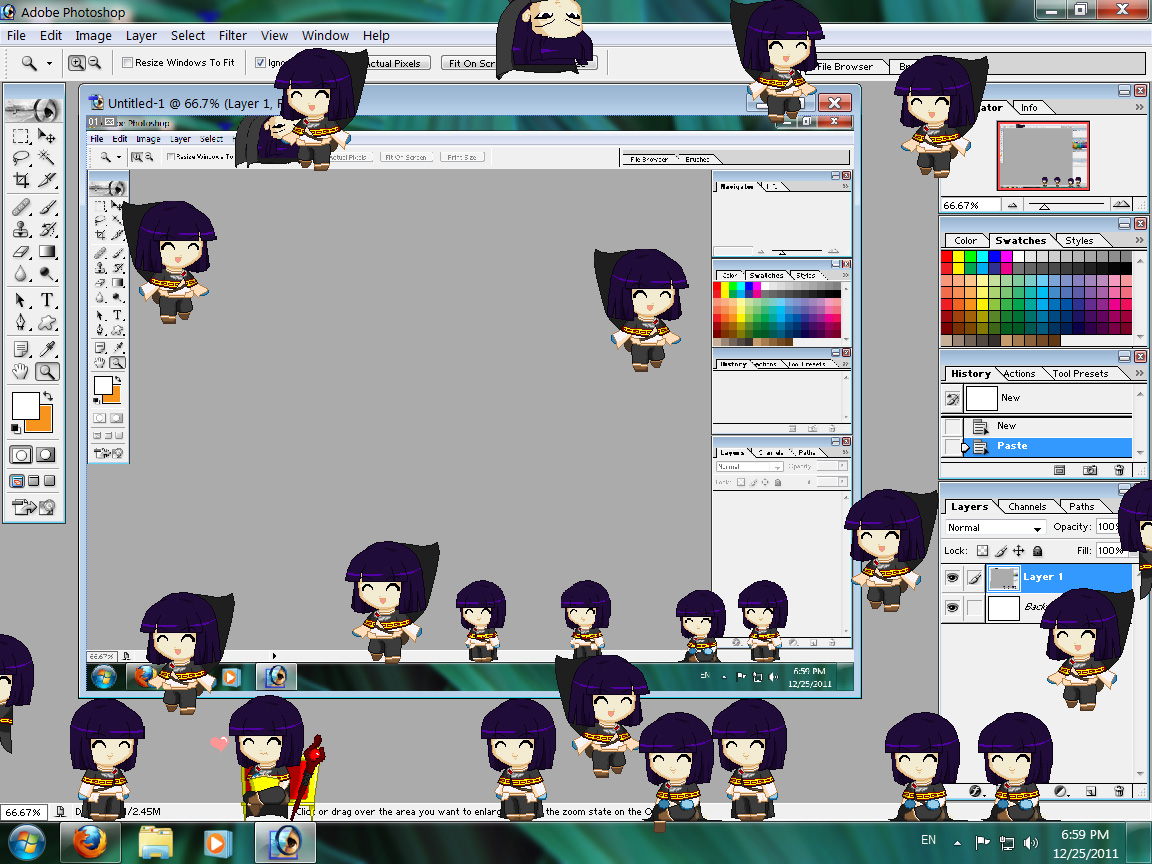Switch to Quick Mask mode
1152x864 pixels.
click(x=46, y=455)
